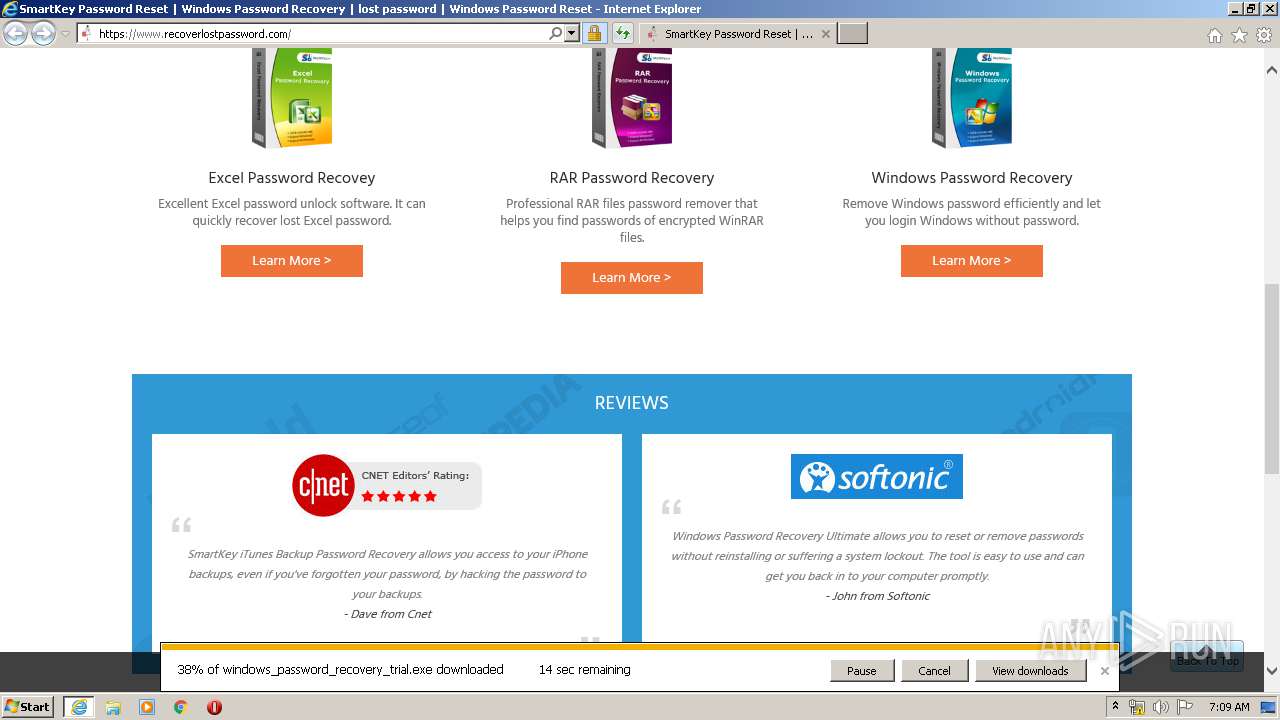1280x720 pixels.
Task: Click the Softonic review quote text
Action: tap(878, 556)
